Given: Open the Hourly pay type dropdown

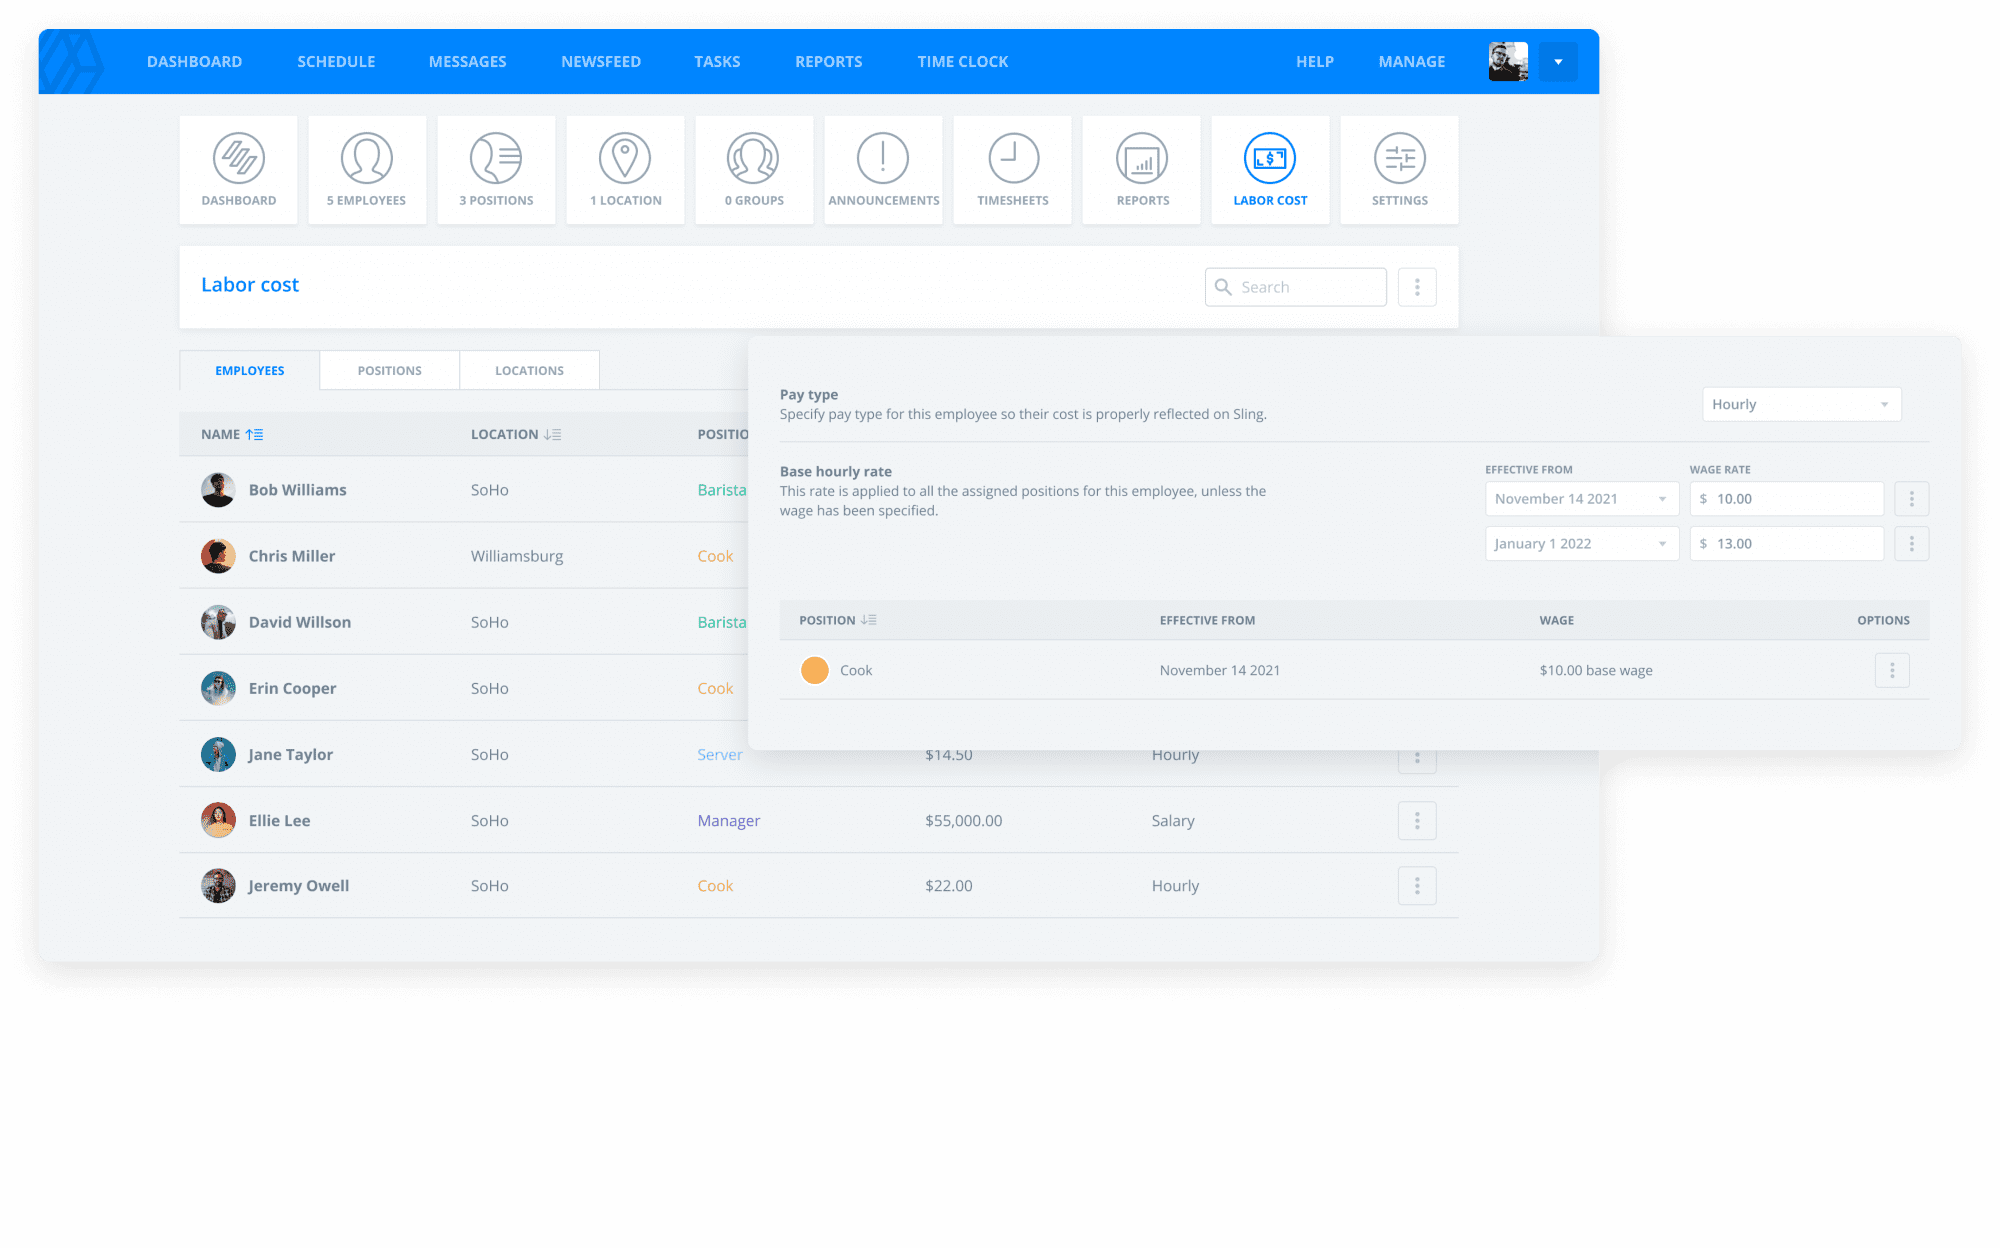Looking at the screenshot, I should point(1802,404).
